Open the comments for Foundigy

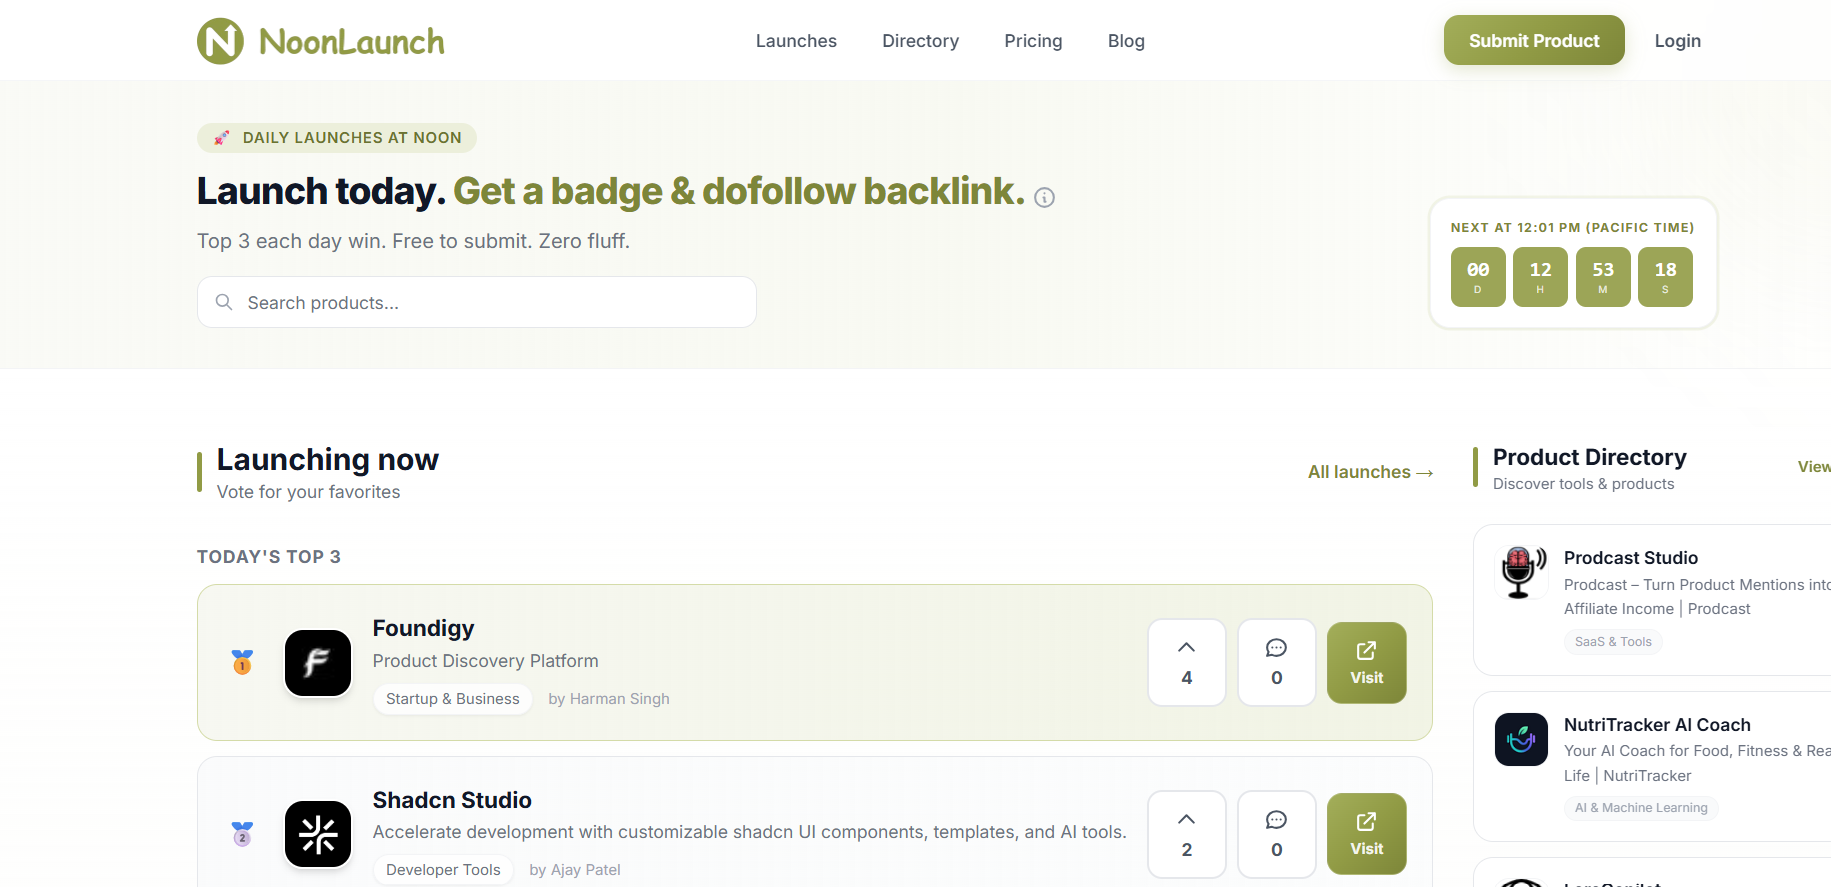pyautogui.click(x=1277, y=663)
